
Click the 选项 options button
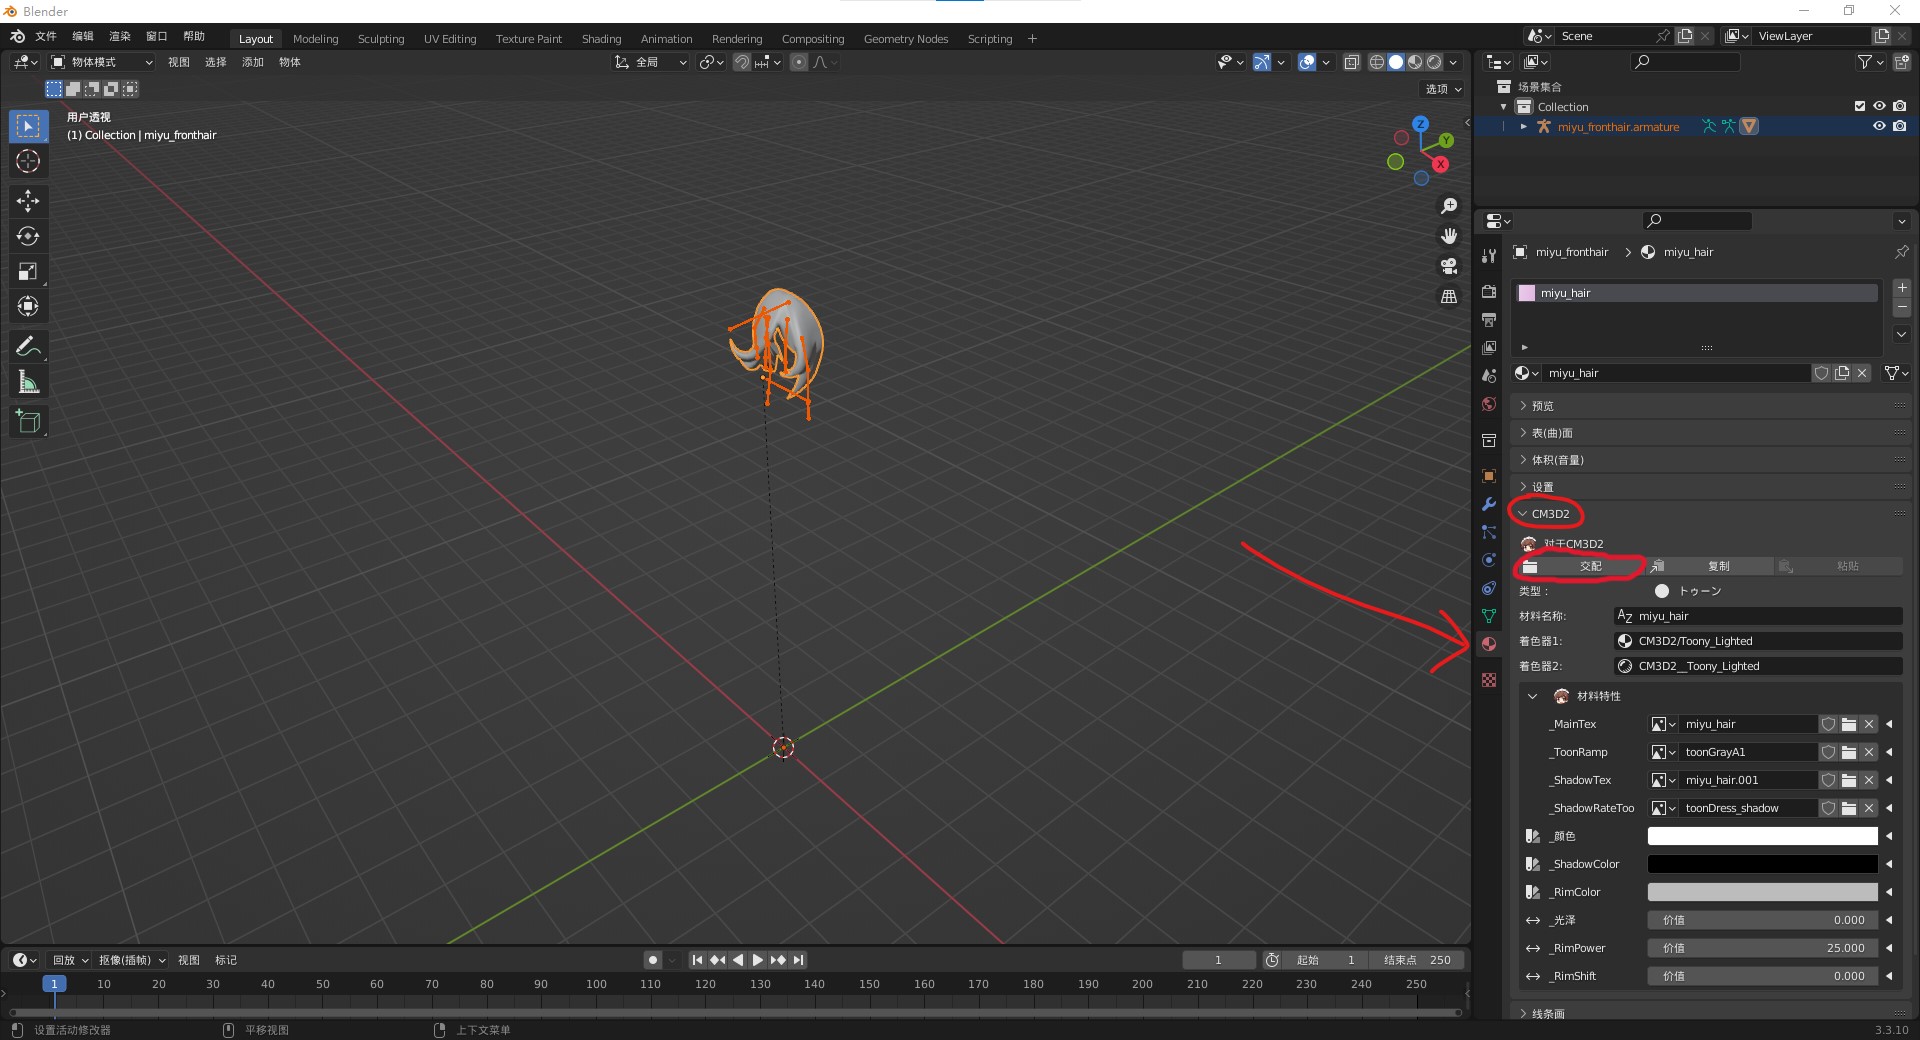(x=1443, y=89)
